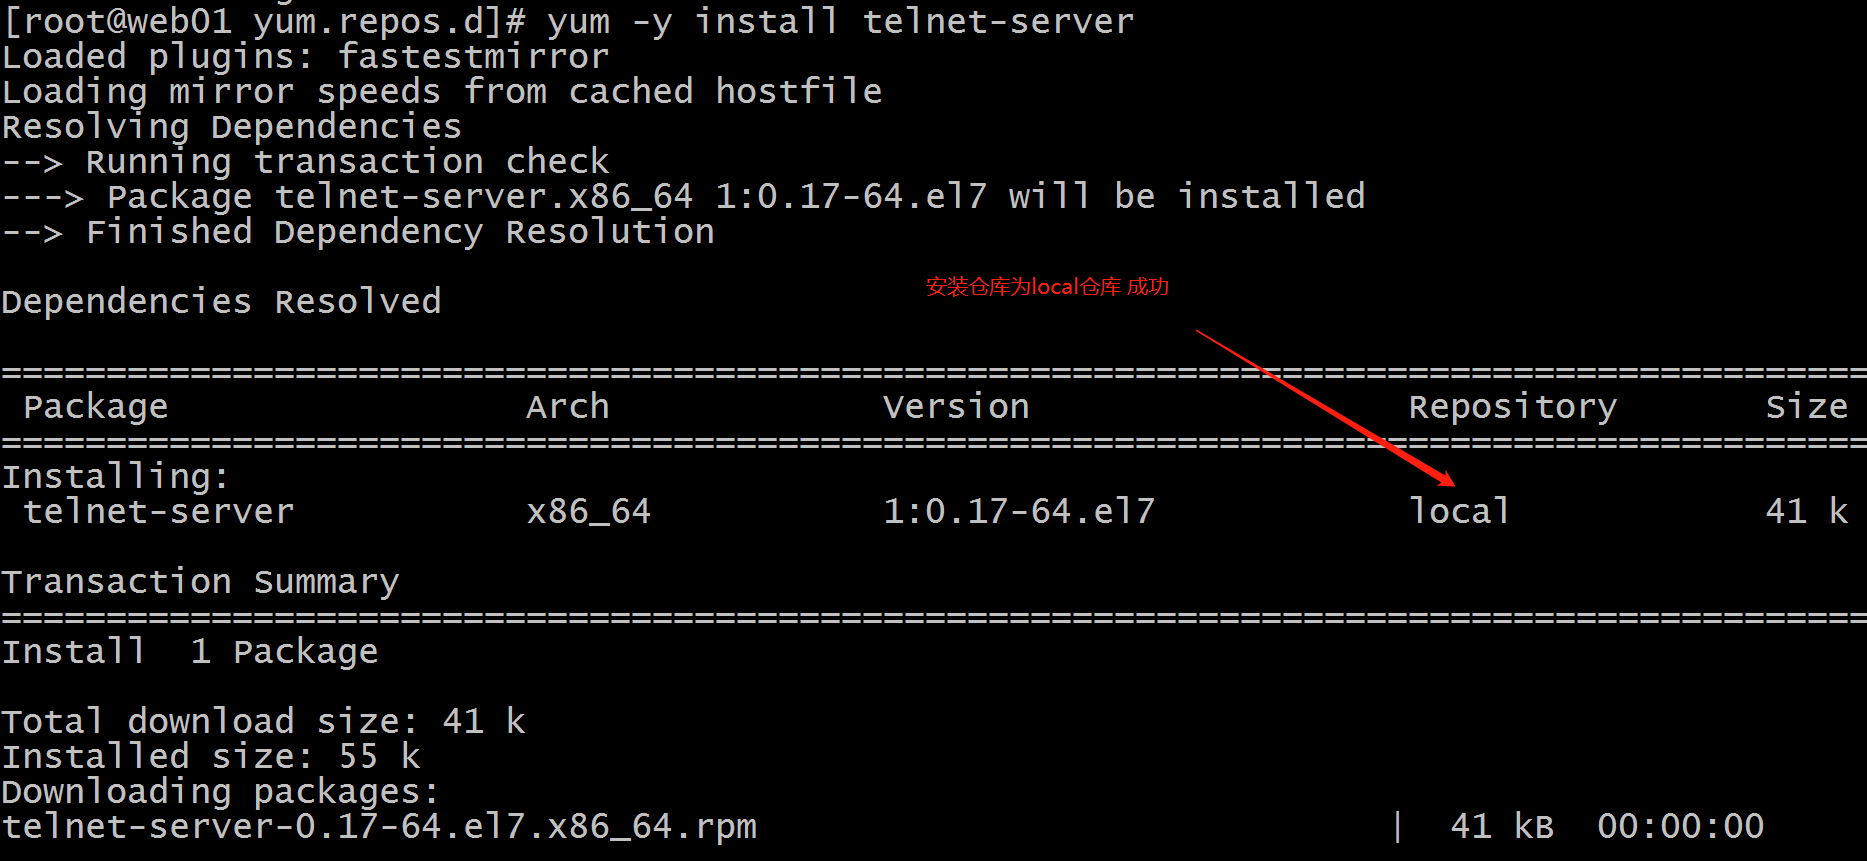This screenshot has width=1867, height=861.
Task: Click the Arch column header
Action: (568, 406)
